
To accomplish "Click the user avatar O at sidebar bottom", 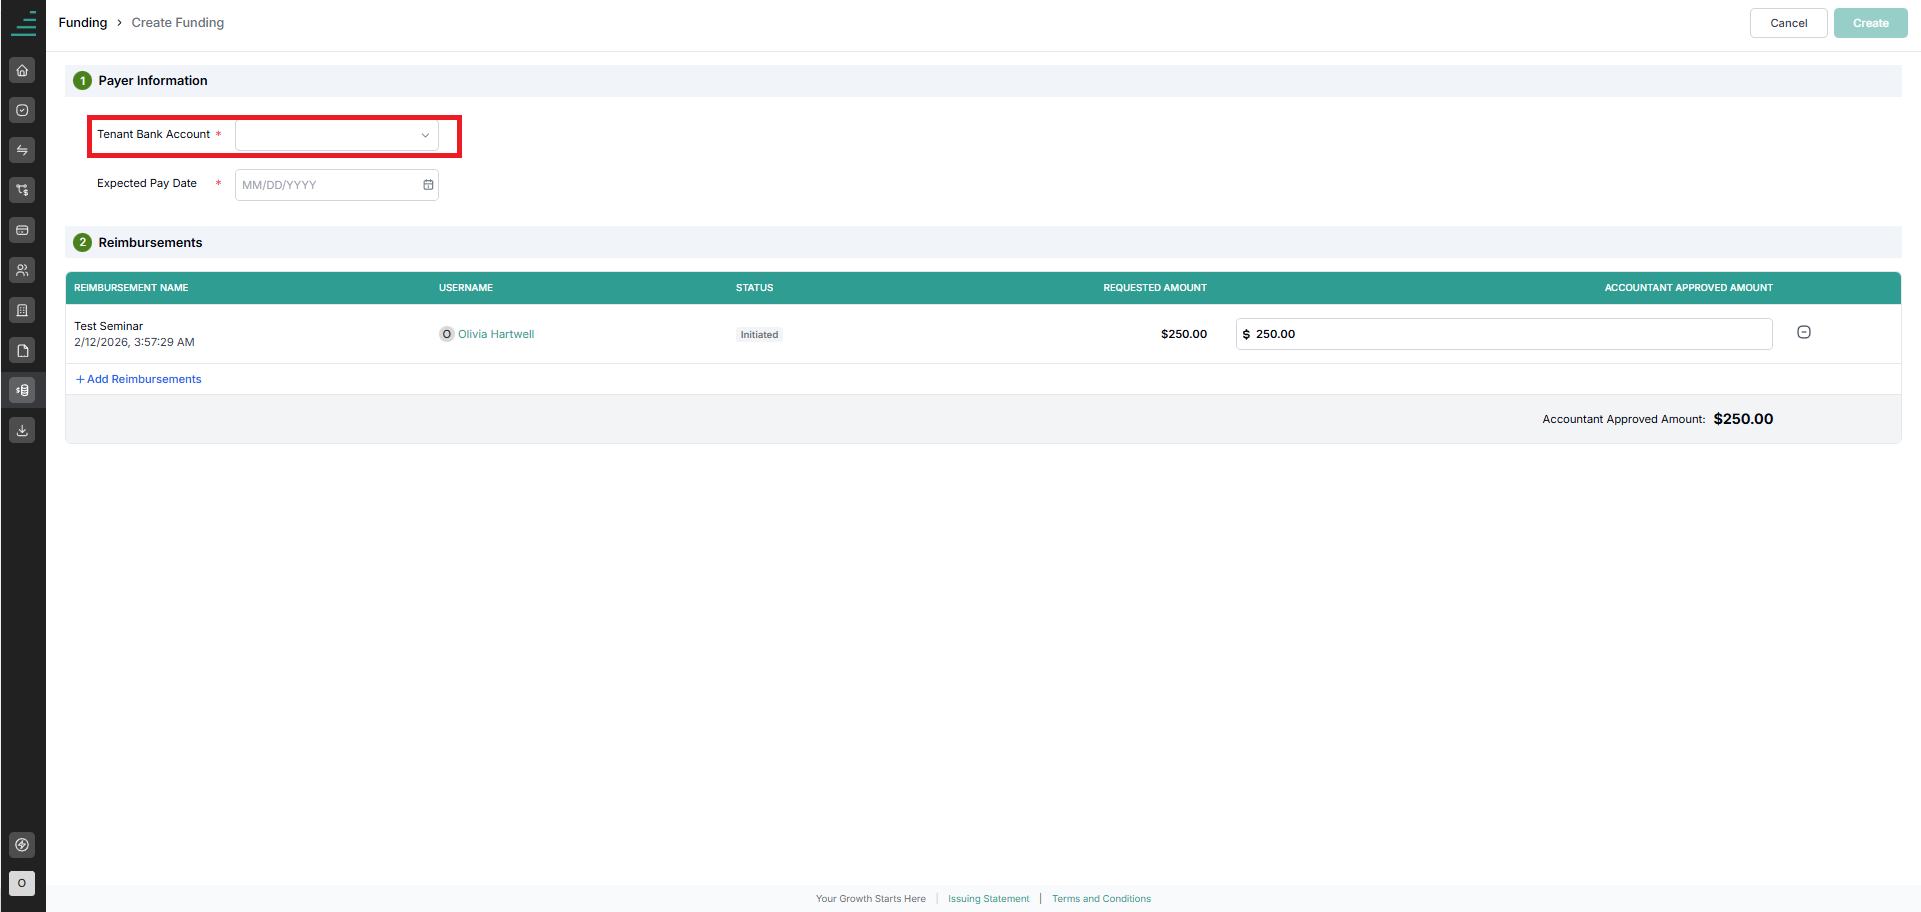I will [22, 883].
